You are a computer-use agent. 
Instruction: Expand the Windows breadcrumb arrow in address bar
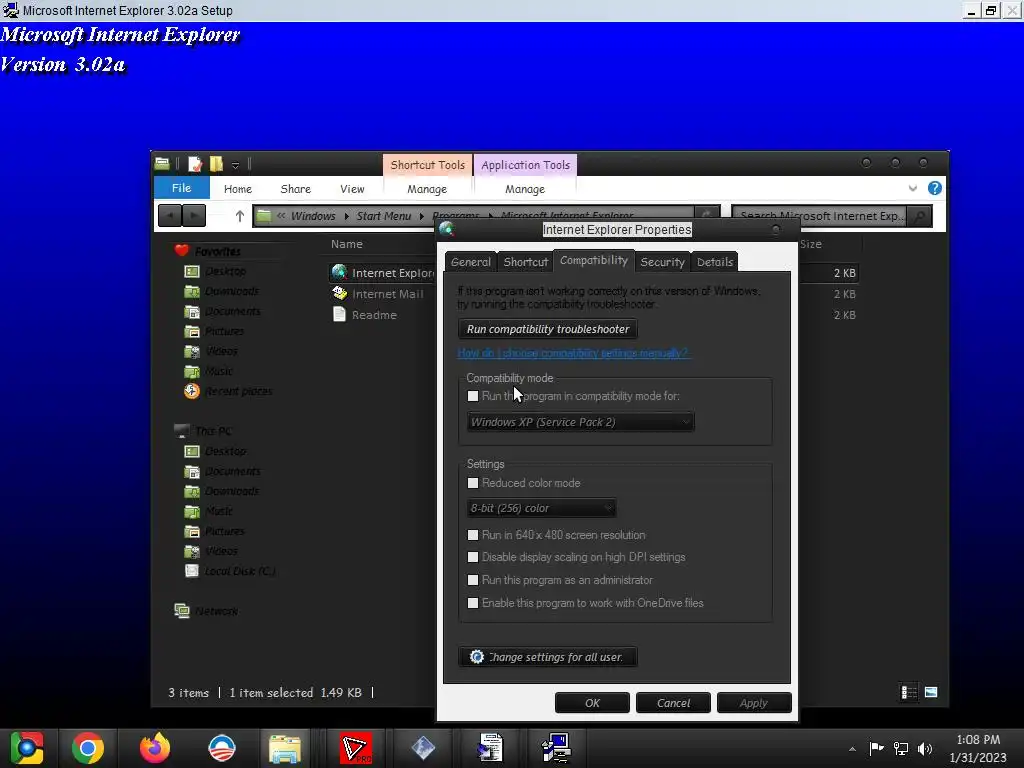346,216
